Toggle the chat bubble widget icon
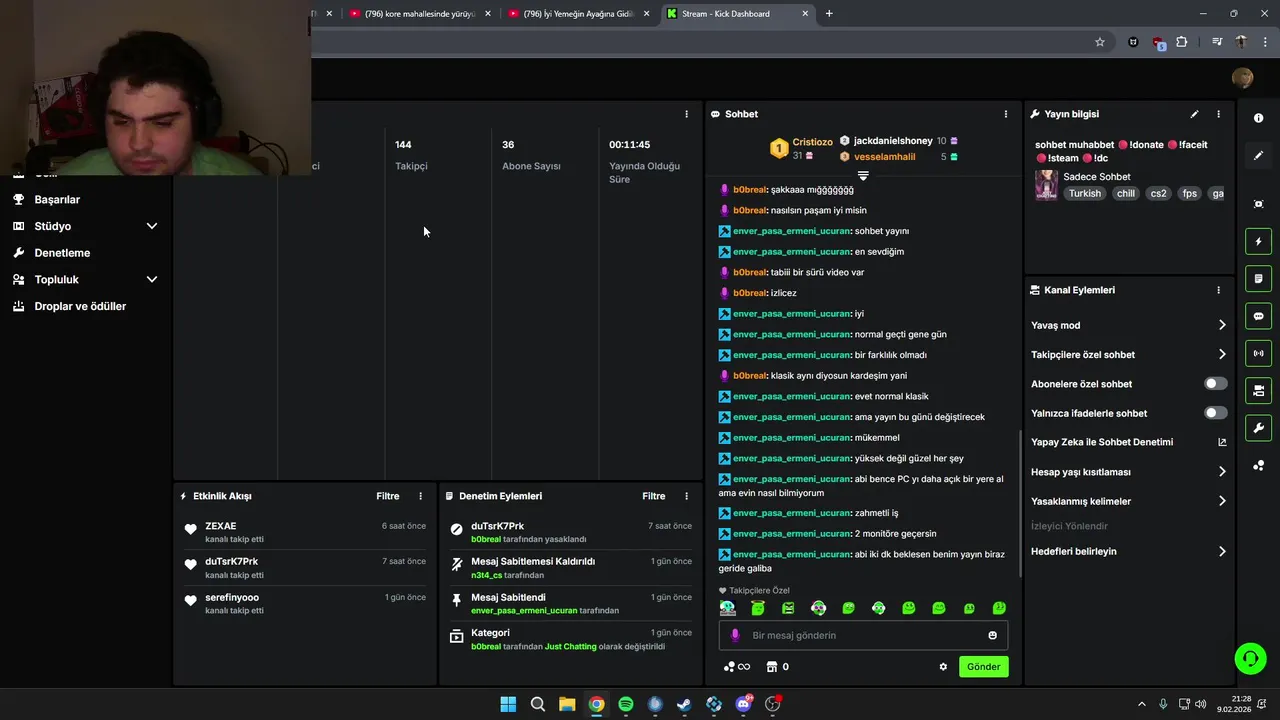The image size is (1280, 720). tap(1258, 316)
